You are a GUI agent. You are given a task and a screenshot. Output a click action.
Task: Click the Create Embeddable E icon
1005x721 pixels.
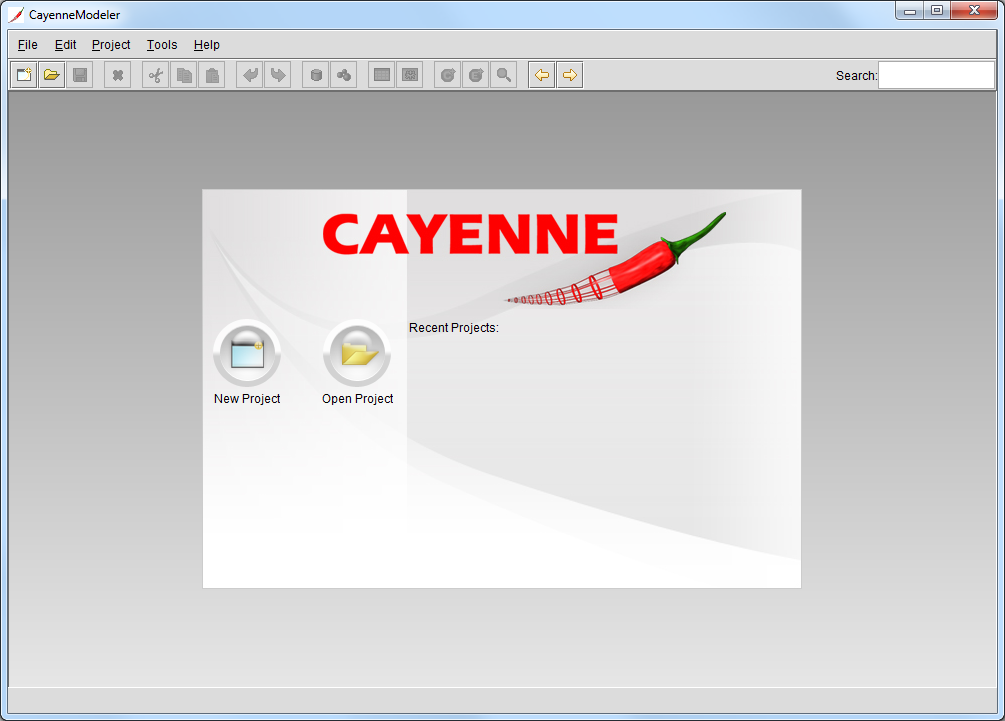point(476,75)
